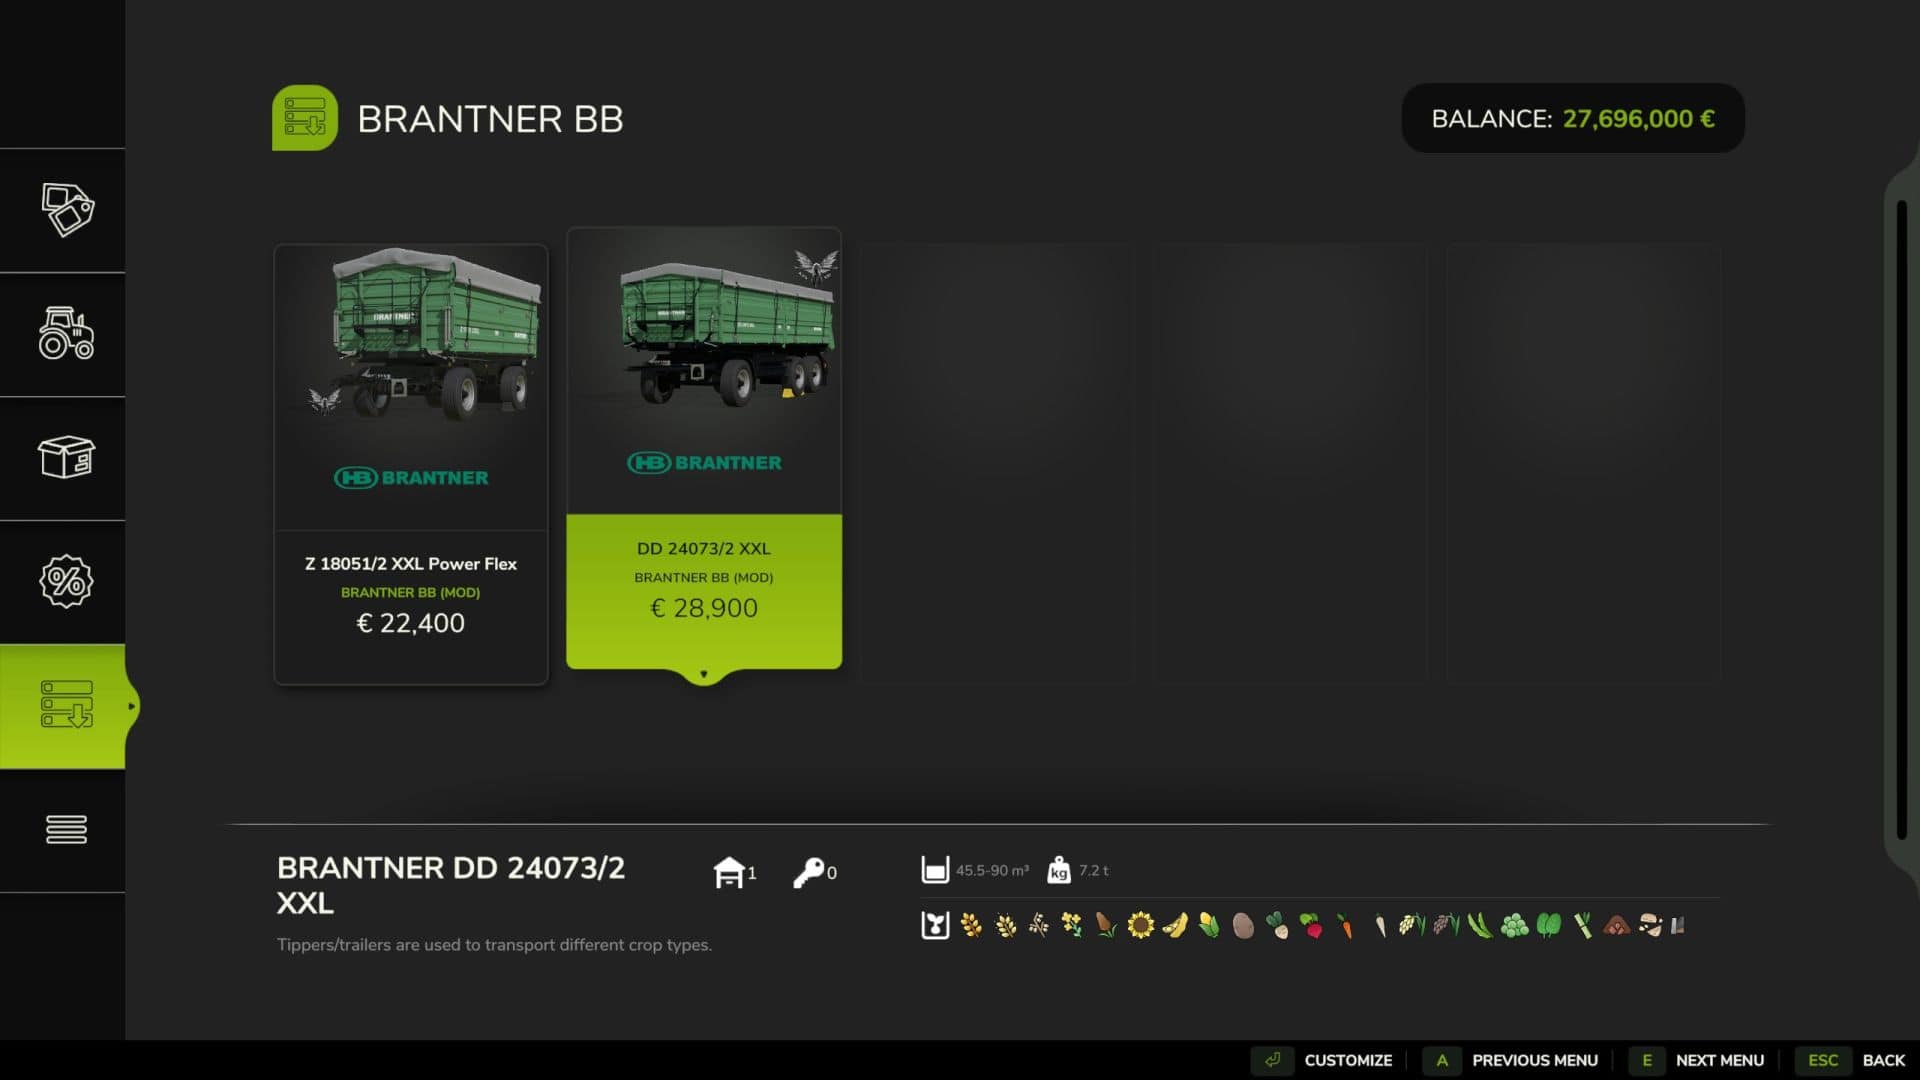The width and height of the screenshot is (1920, 1080).
Task: Select the mods download category icon
Action: (66, 705)
